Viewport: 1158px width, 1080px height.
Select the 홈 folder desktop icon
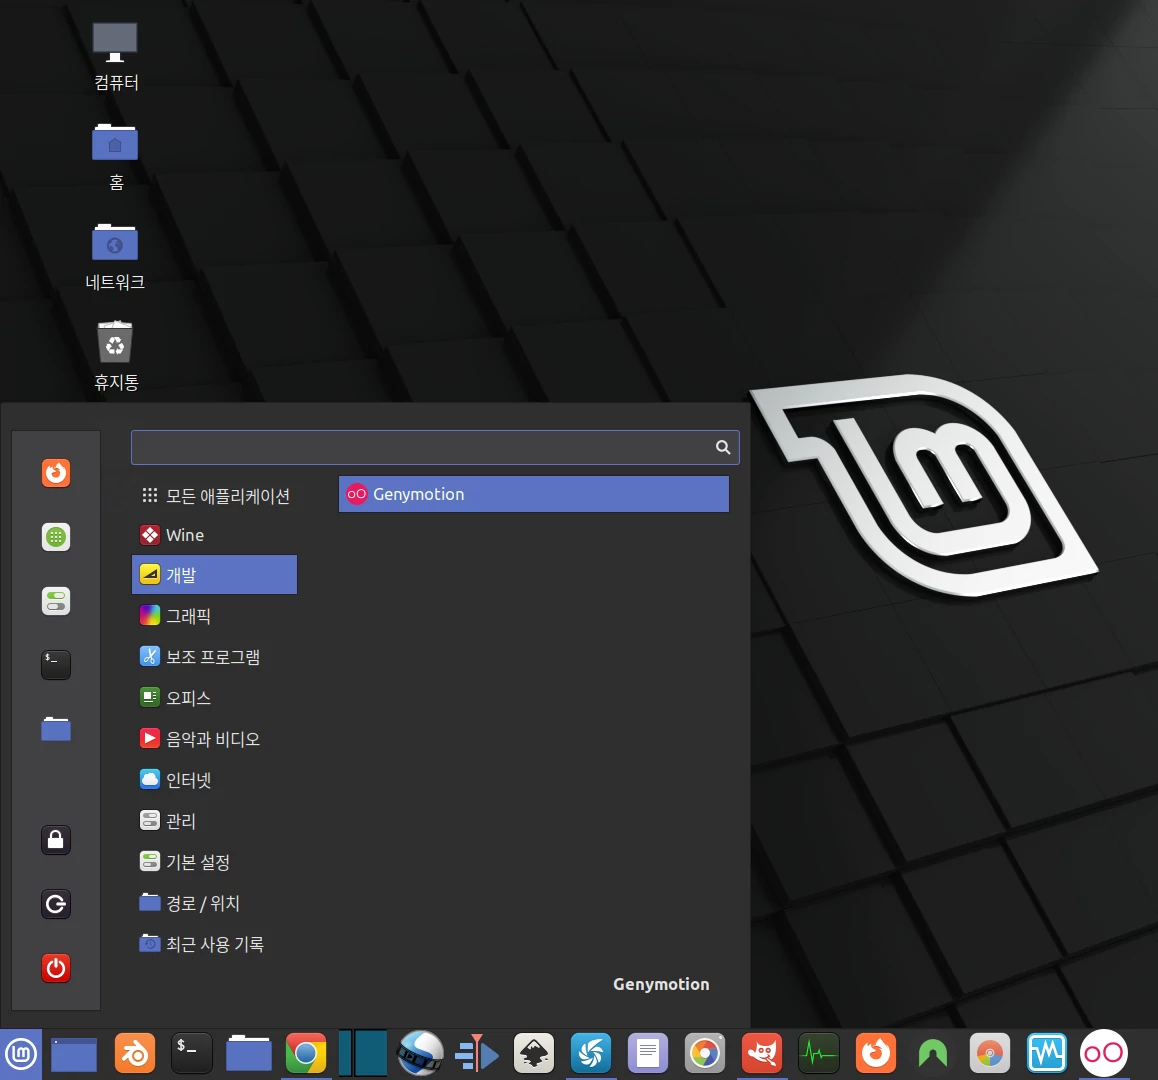pos(115,157)
